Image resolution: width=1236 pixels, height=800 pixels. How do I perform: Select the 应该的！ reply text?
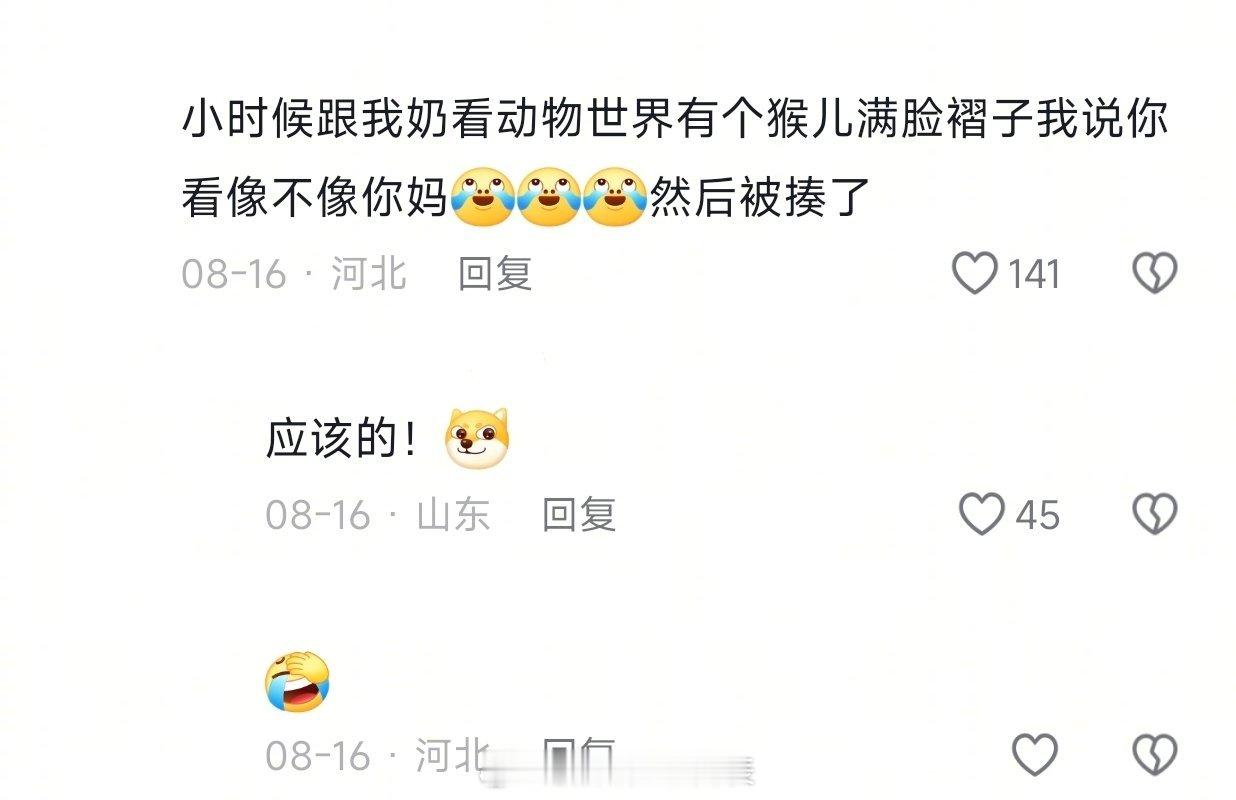tap(342, 440)
